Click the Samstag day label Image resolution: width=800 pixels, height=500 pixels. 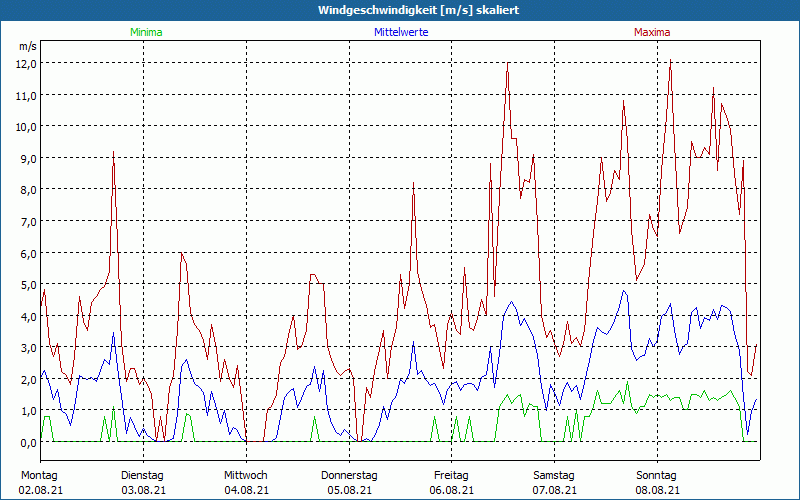(554, 475)
